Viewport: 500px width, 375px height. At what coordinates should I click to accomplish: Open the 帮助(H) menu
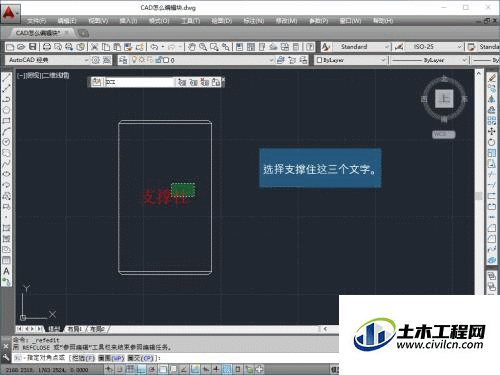(x=383, y=21)
